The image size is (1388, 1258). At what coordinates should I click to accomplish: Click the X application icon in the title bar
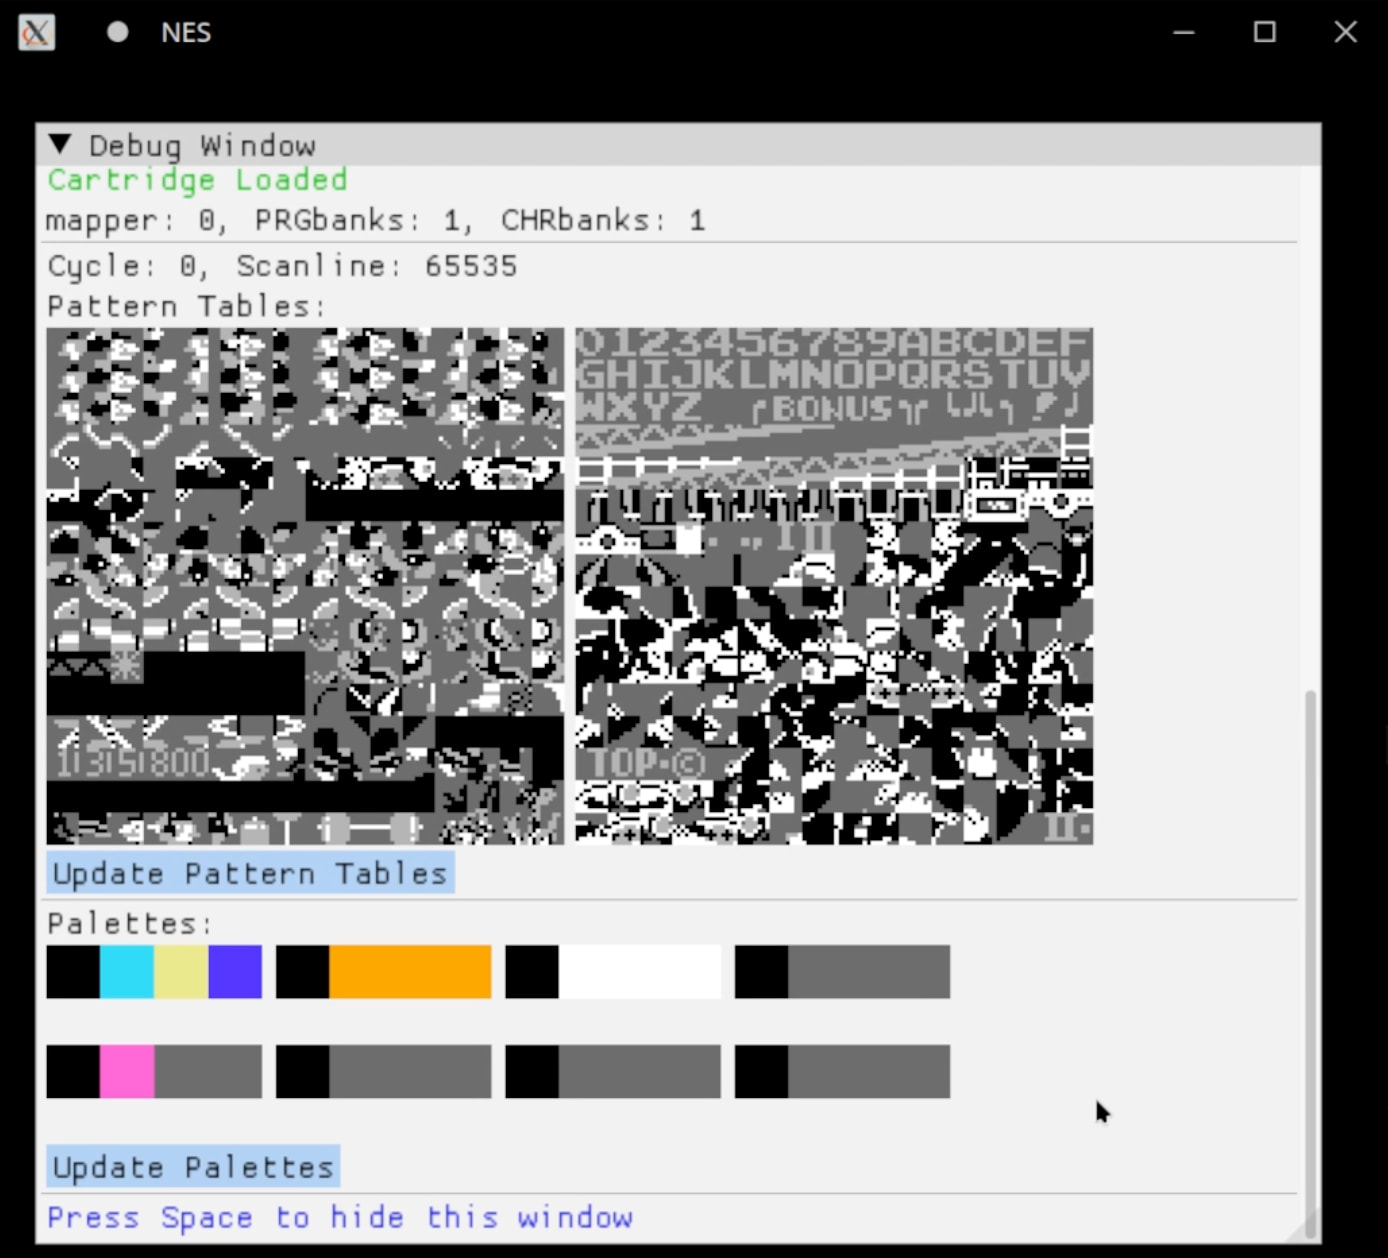35,31
